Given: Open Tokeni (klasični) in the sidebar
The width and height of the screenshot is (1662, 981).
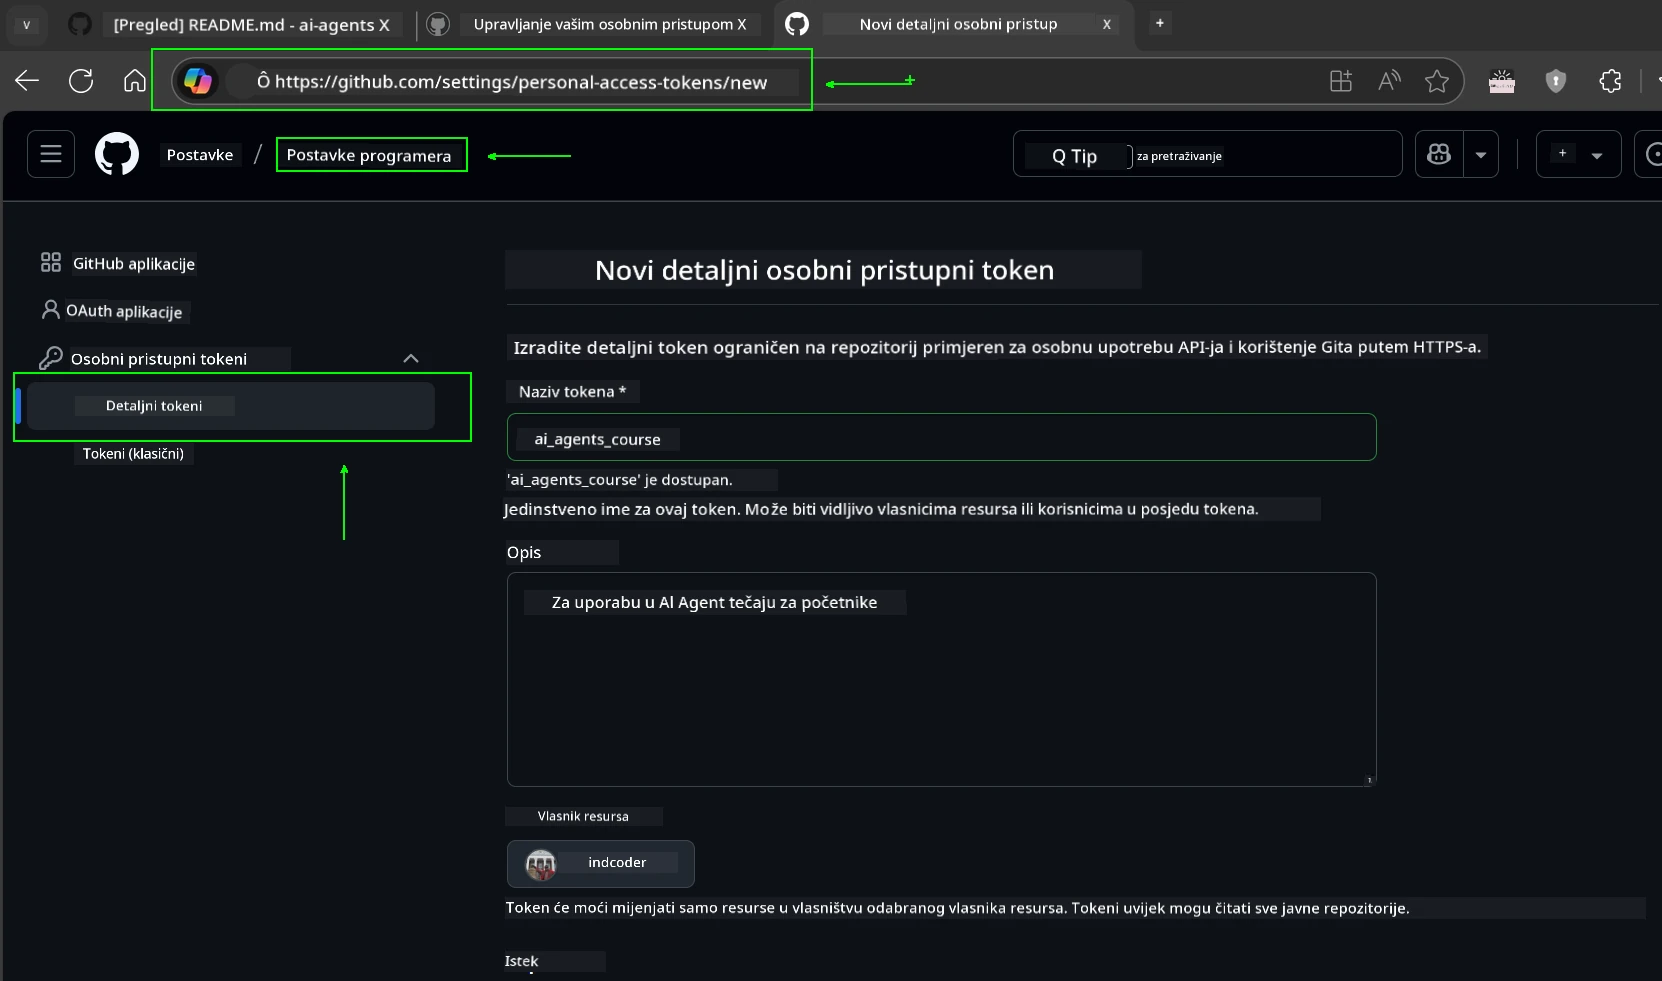Looking at the screenshot, I should pos(133,453).
